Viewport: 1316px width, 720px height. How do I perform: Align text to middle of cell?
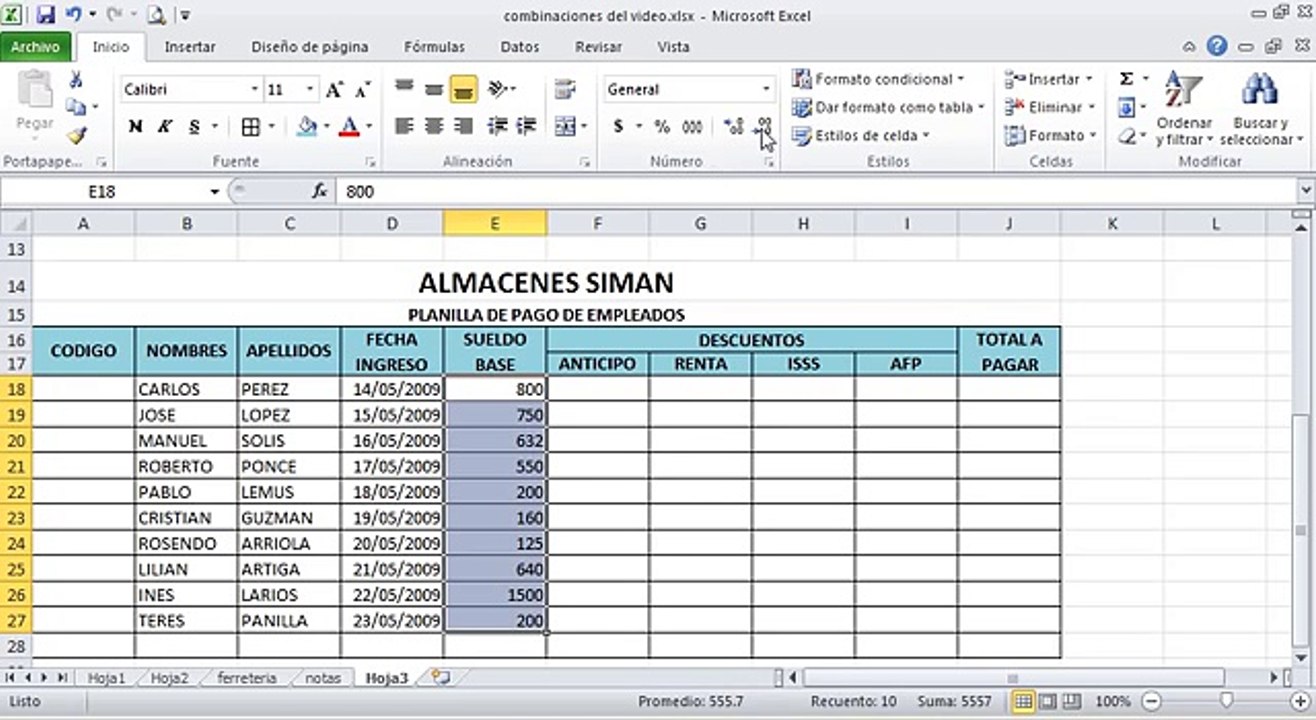pos(433,89)
